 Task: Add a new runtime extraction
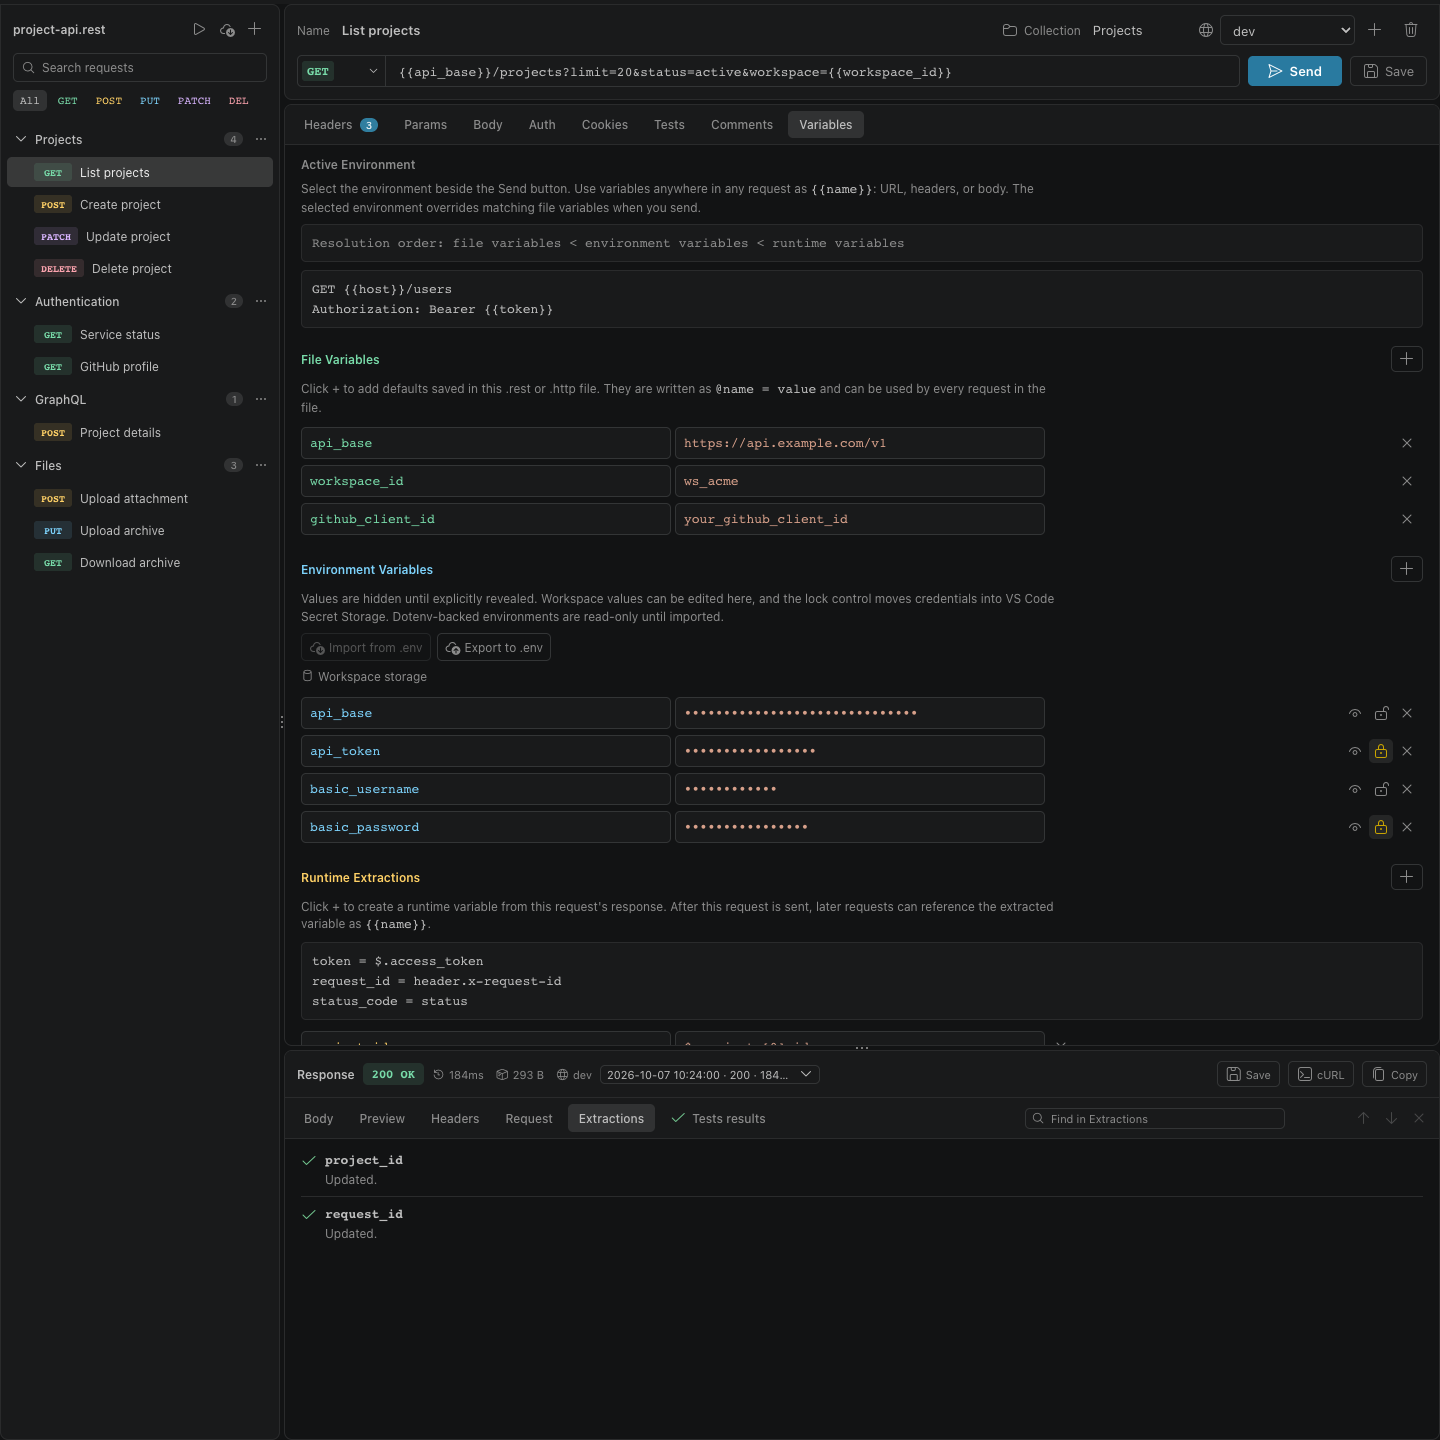coord(1407,877)
